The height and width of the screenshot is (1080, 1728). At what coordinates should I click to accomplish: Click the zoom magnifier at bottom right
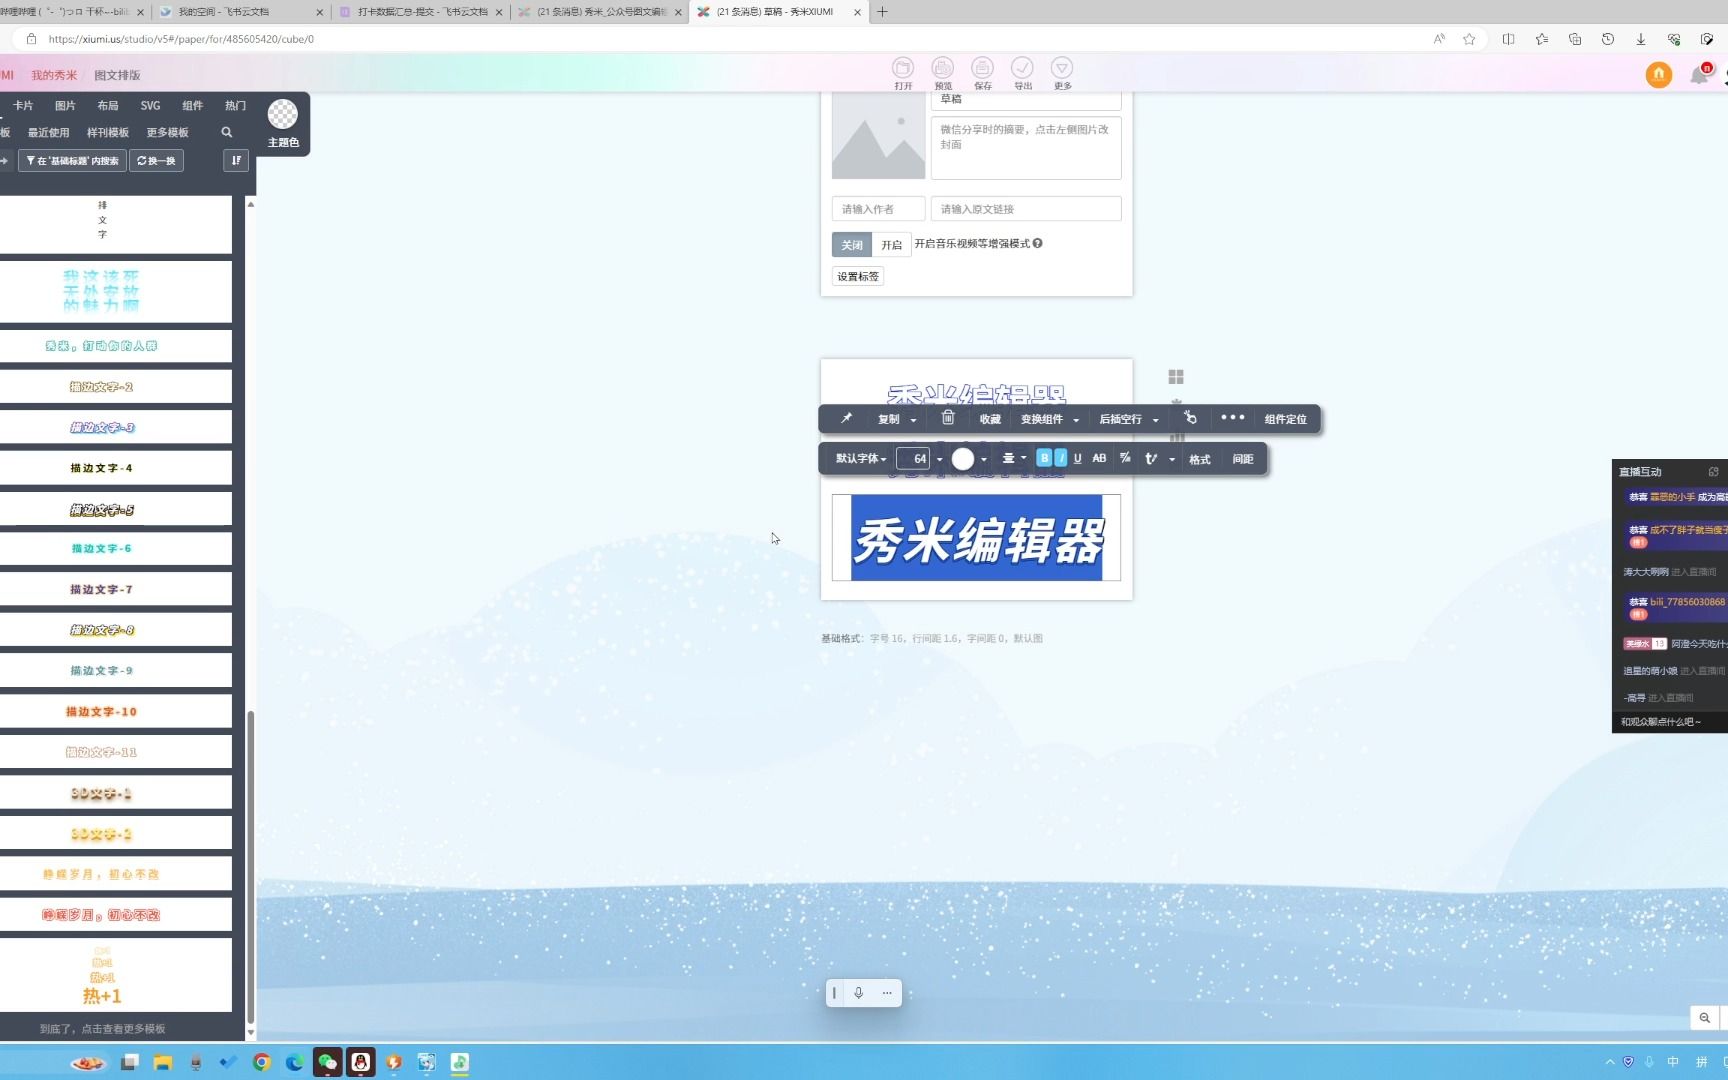click(x=1705, y=1017)
